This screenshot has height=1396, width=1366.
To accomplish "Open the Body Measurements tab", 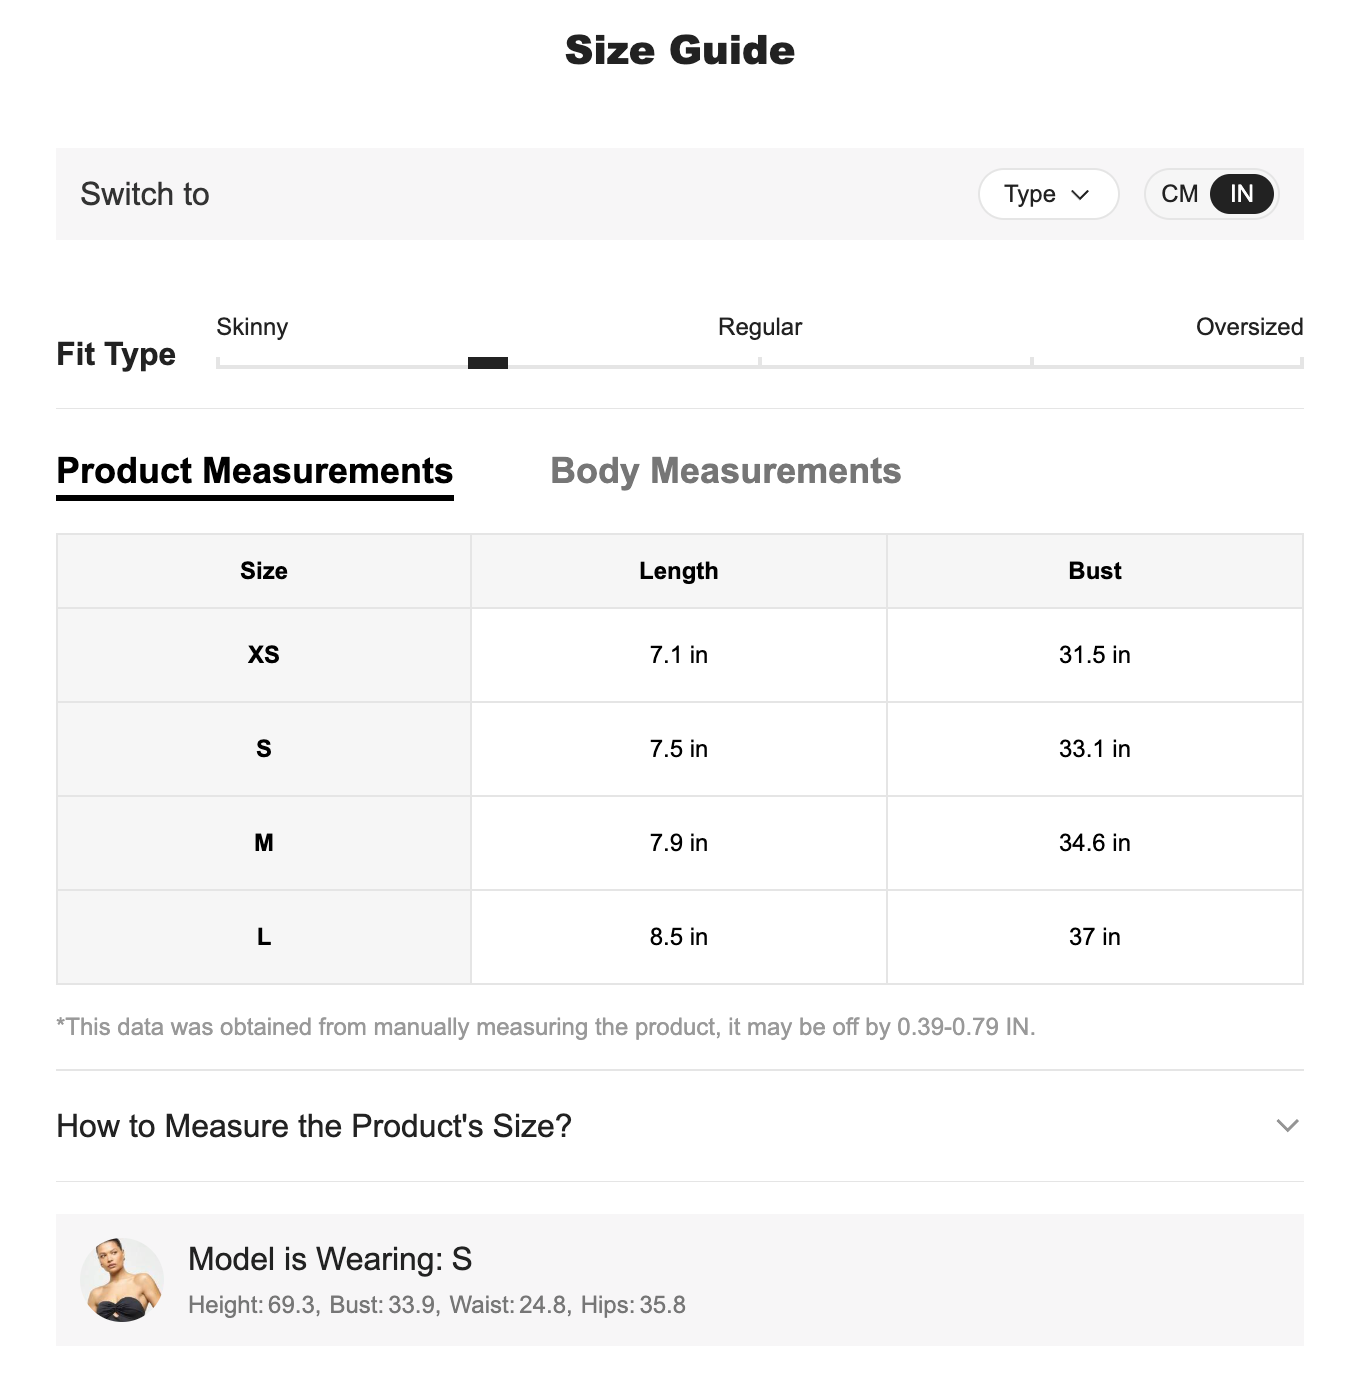I will click(x=726, y=471).
